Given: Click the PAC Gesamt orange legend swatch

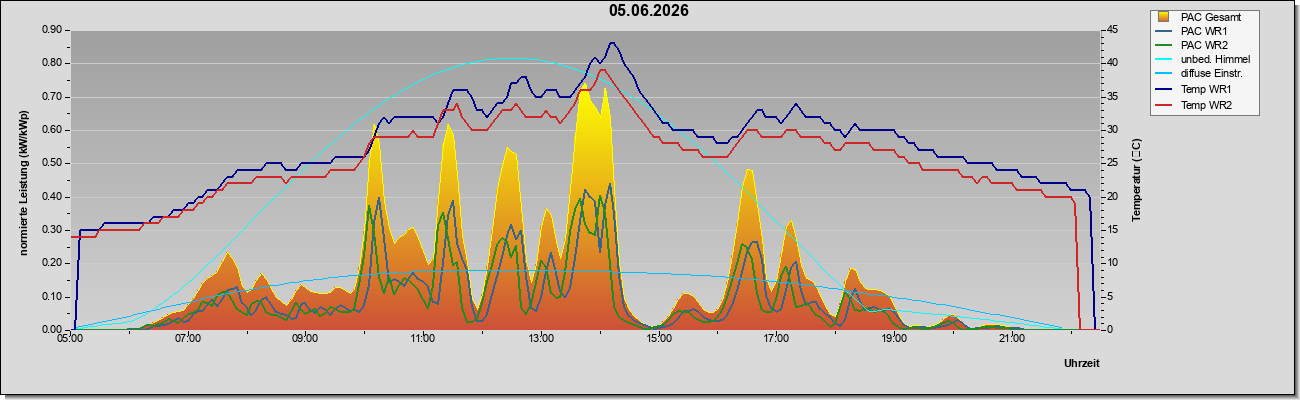Looking at the screenshot, I should point(1164,17).
